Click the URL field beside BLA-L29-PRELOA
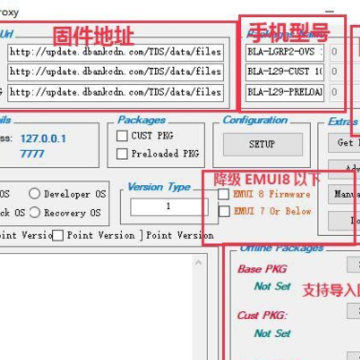Viewport: 360px width, 360px height. (x=115, y=92)
